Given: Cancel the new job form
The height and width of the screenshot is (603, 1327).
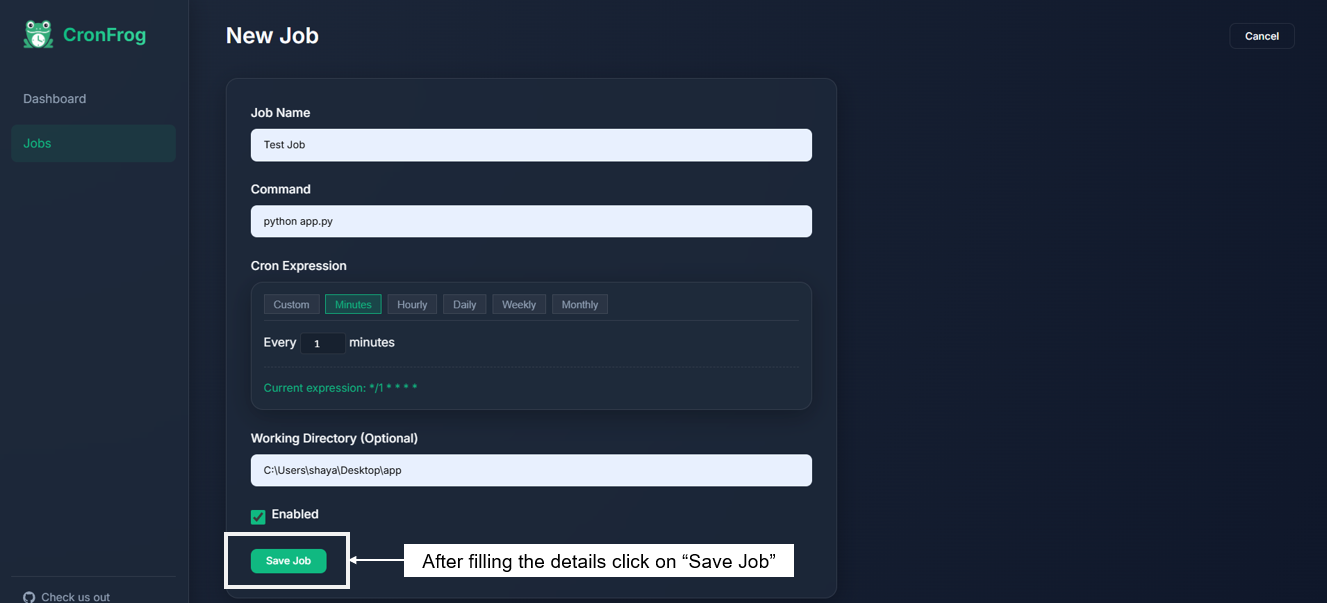Looking at the screenshot, I should point(1262,36).
